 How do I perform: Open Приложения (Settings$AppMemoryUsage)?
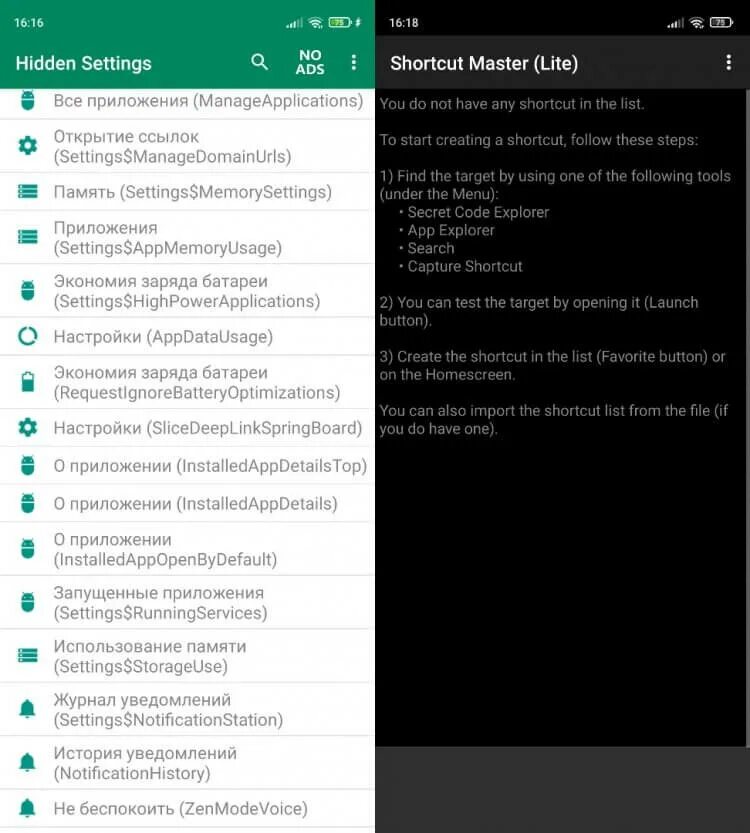(187, 237)
